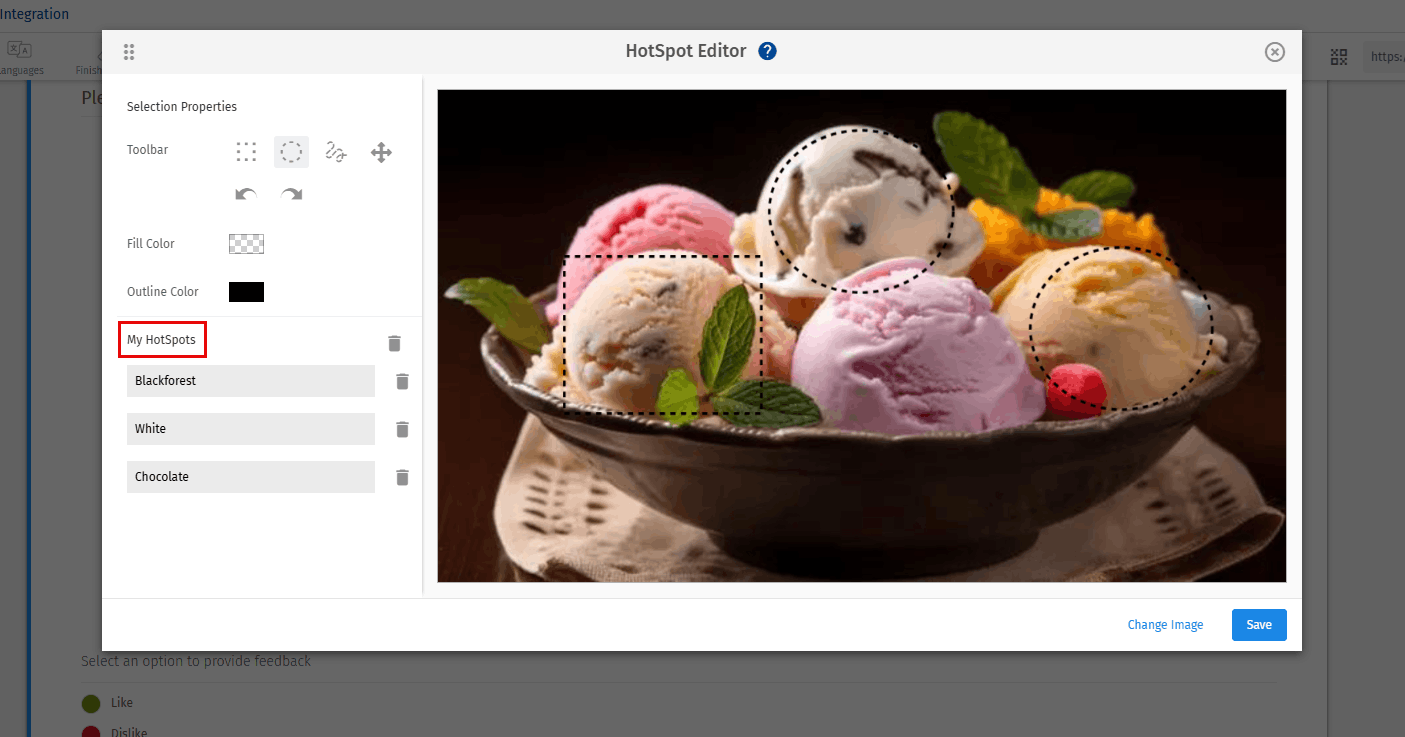Grab the dialog drag handle icon
Image resolution: width=1405 pixels, height=737 pixels.
tap(129, 51)
